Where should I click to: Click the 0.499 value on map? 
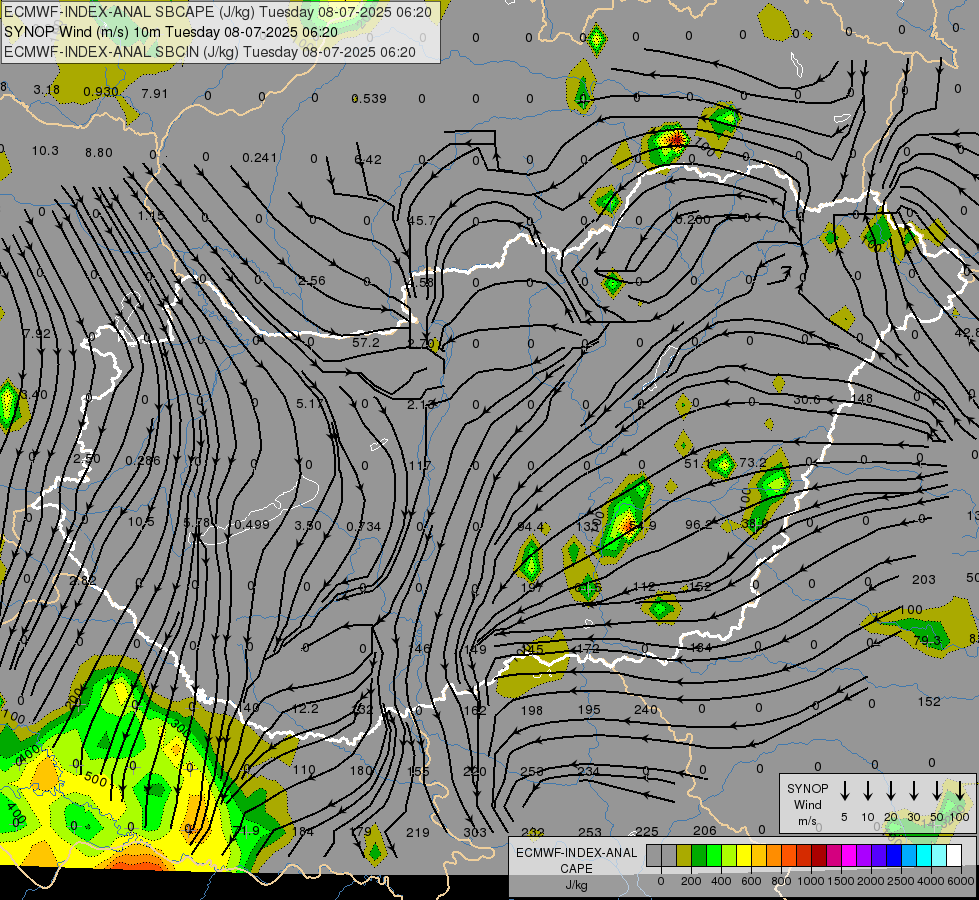click(252, 524)
